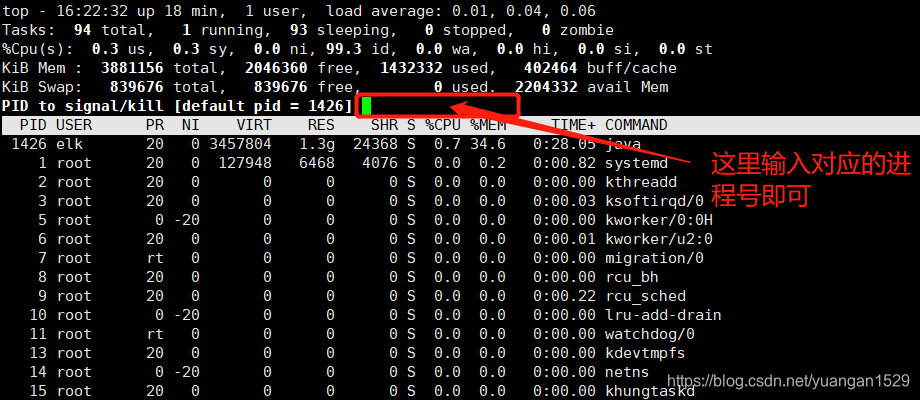Screen dimensions: 920x400
Task: Click PID 13 in the process list
Action: [38, 353]
